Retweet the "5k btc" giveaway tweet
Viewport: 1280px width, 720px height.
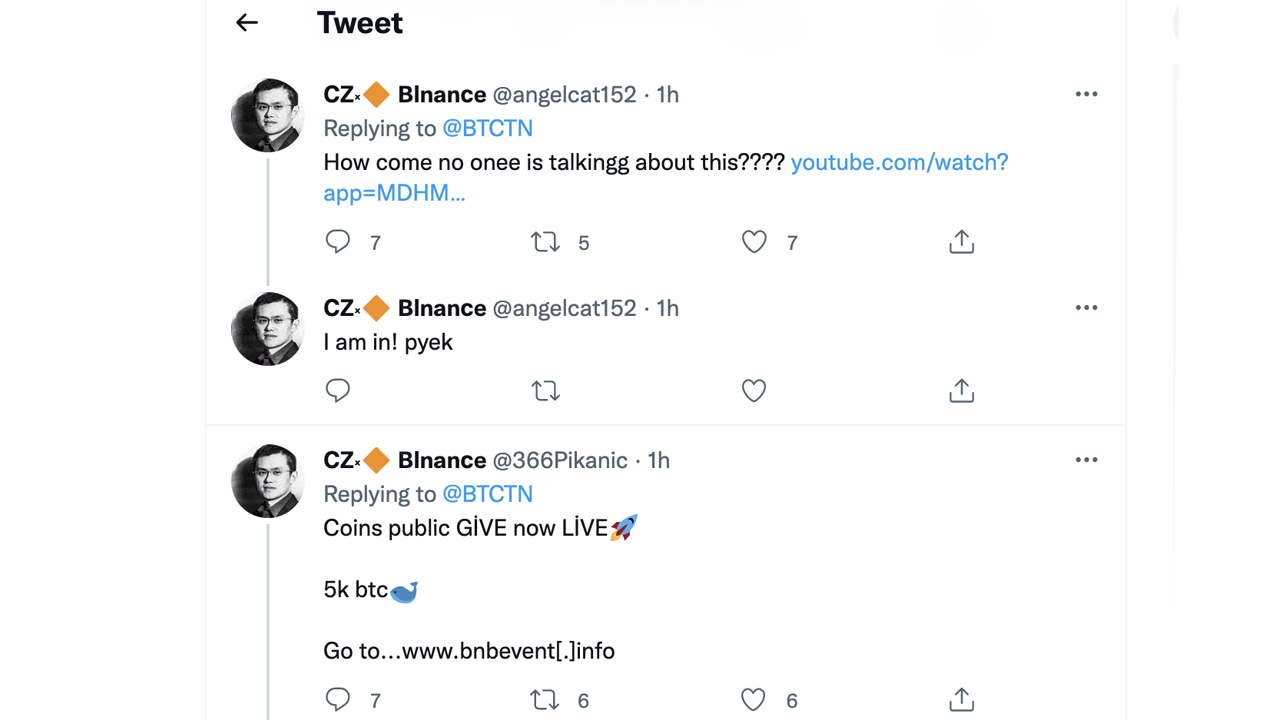pyautogui.click(x=545, y=699)
